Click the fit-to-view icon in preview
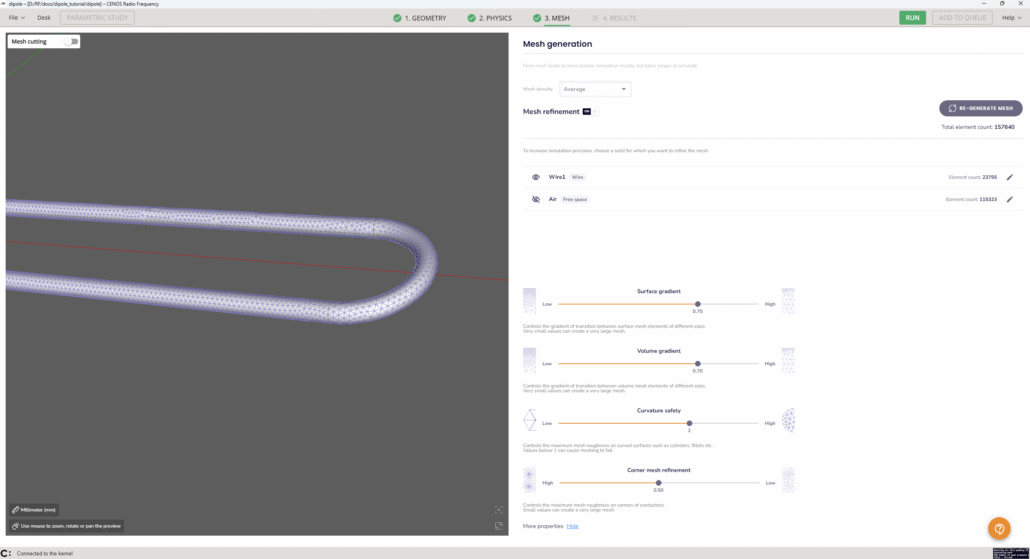 pos(499,510)
